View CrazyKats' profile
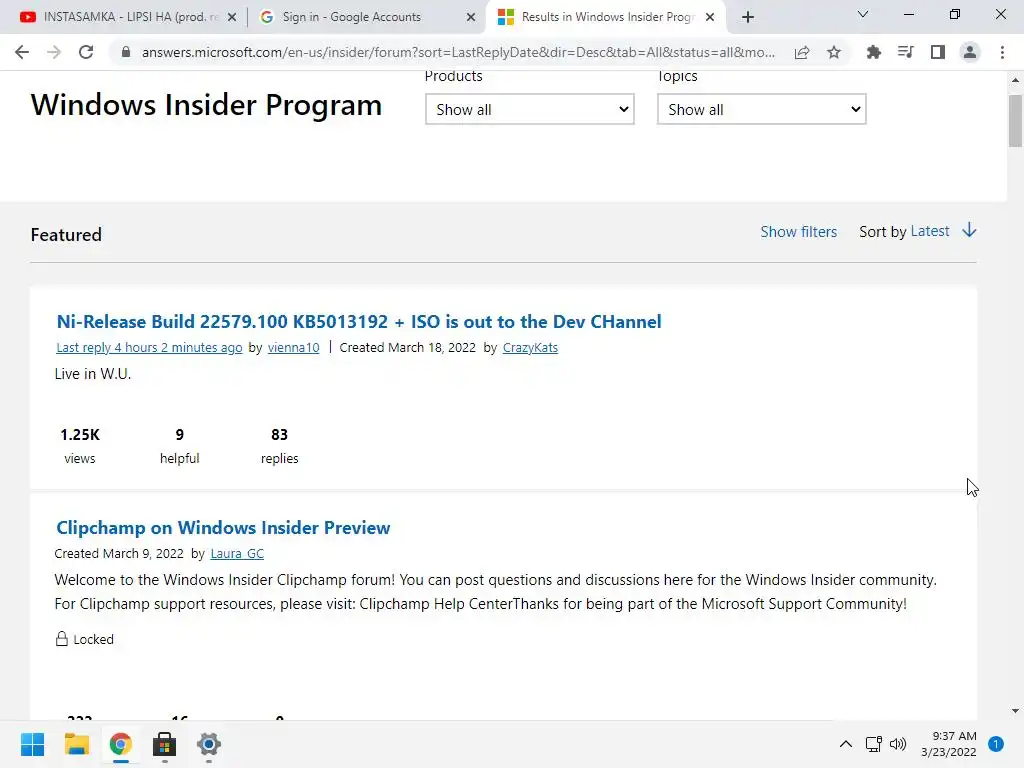 coord(530,347)
